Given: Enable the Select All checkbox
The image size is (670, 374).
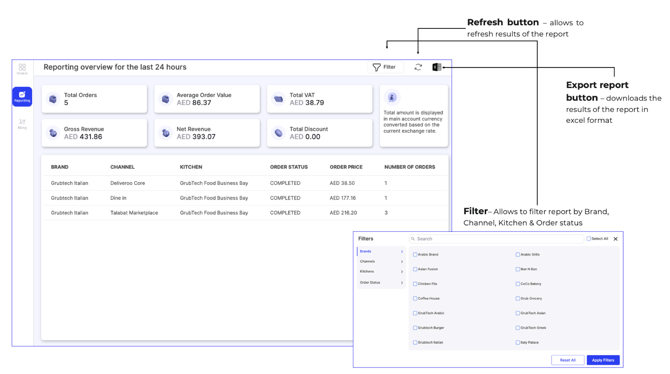Looking at the screenshot, I should click(x=588, y=239).
